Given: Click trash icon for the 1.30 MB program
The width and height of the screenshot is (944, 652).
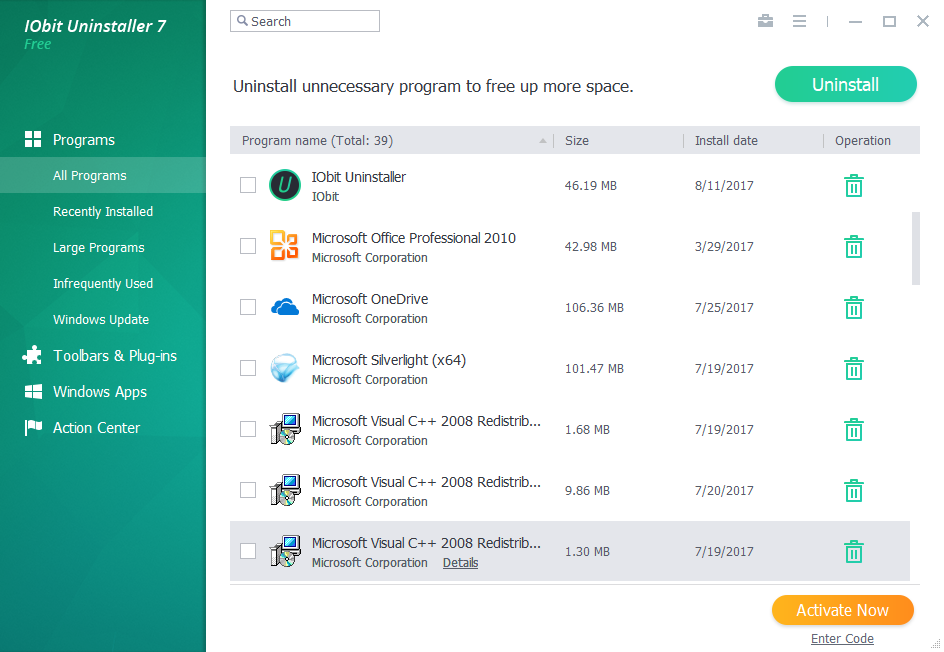Looking at the screenshot, I should pos(854,551).
